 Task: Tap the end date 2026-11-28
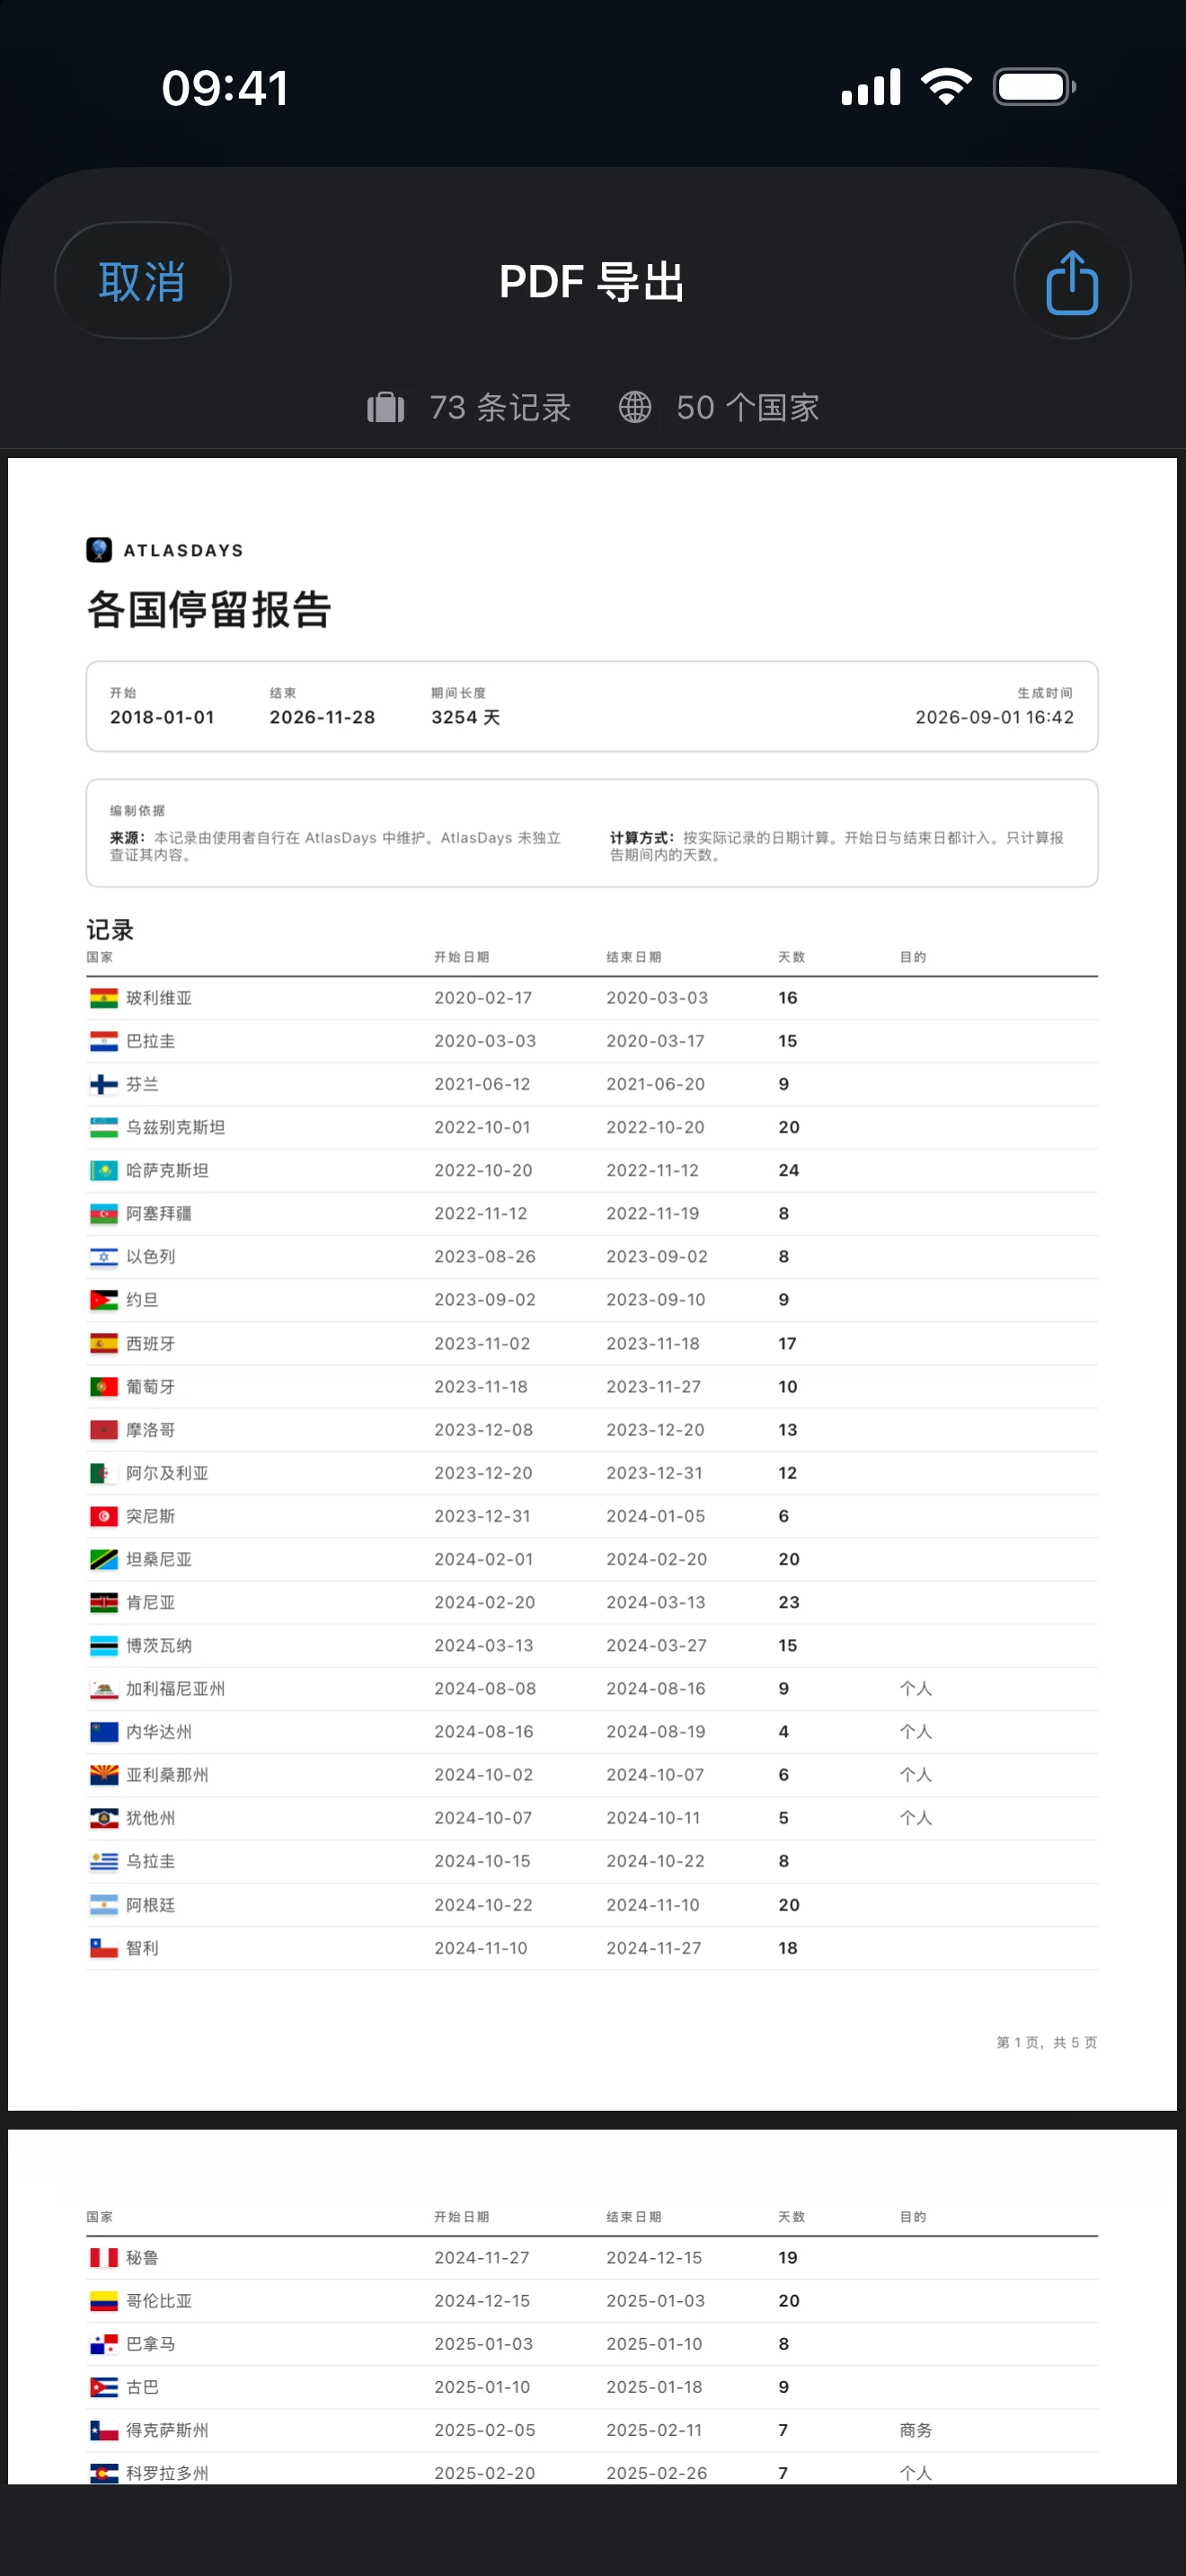(x=322, y=717)
